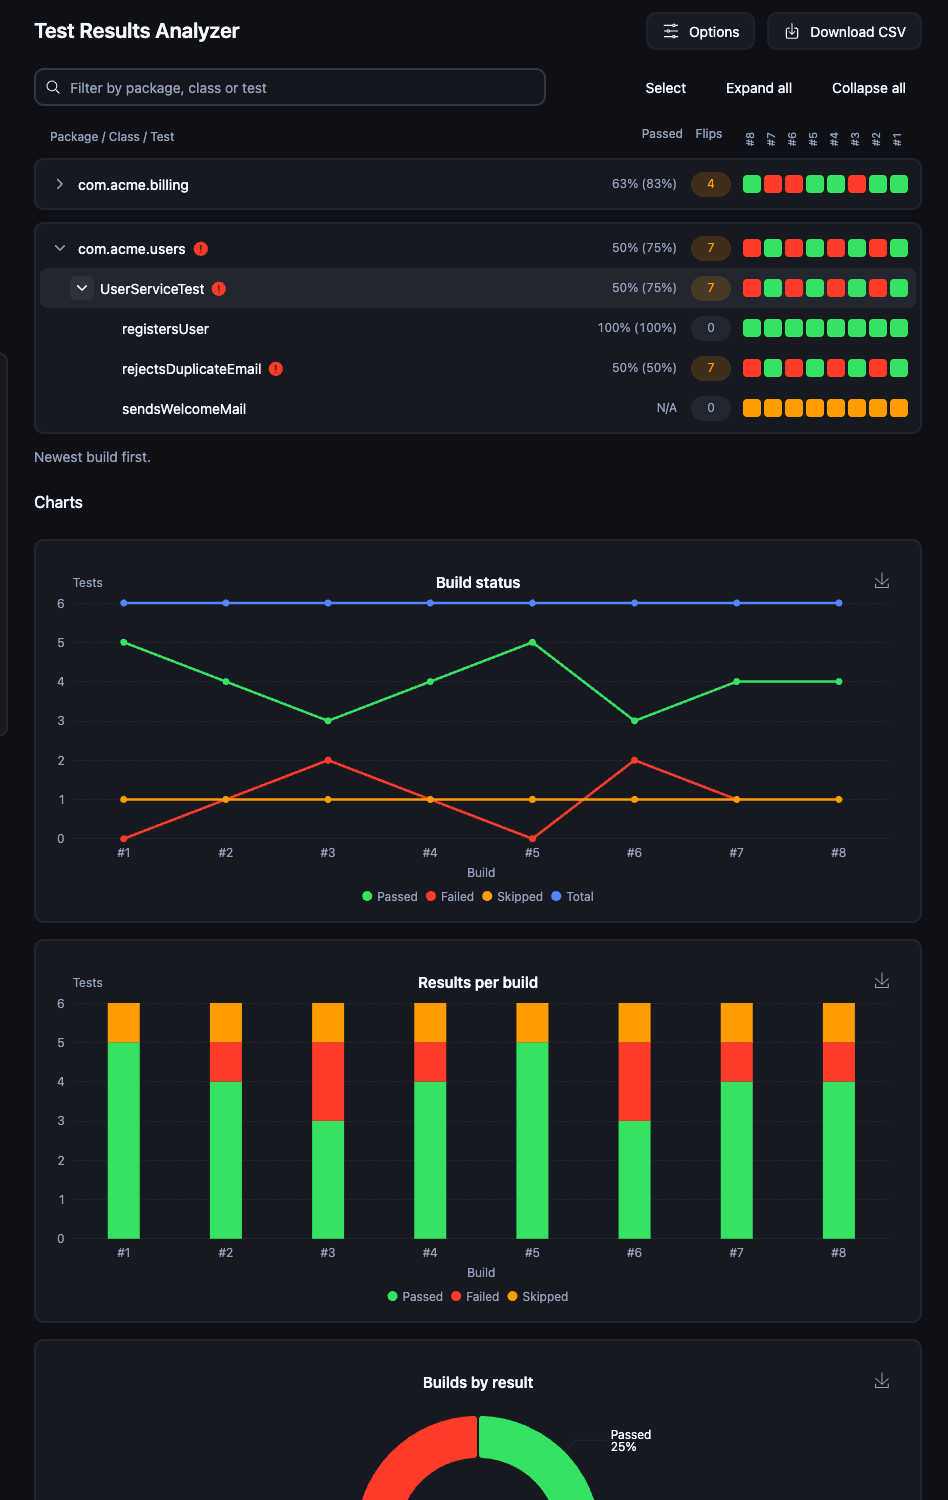Click the #8 build column header

point(751,139)
